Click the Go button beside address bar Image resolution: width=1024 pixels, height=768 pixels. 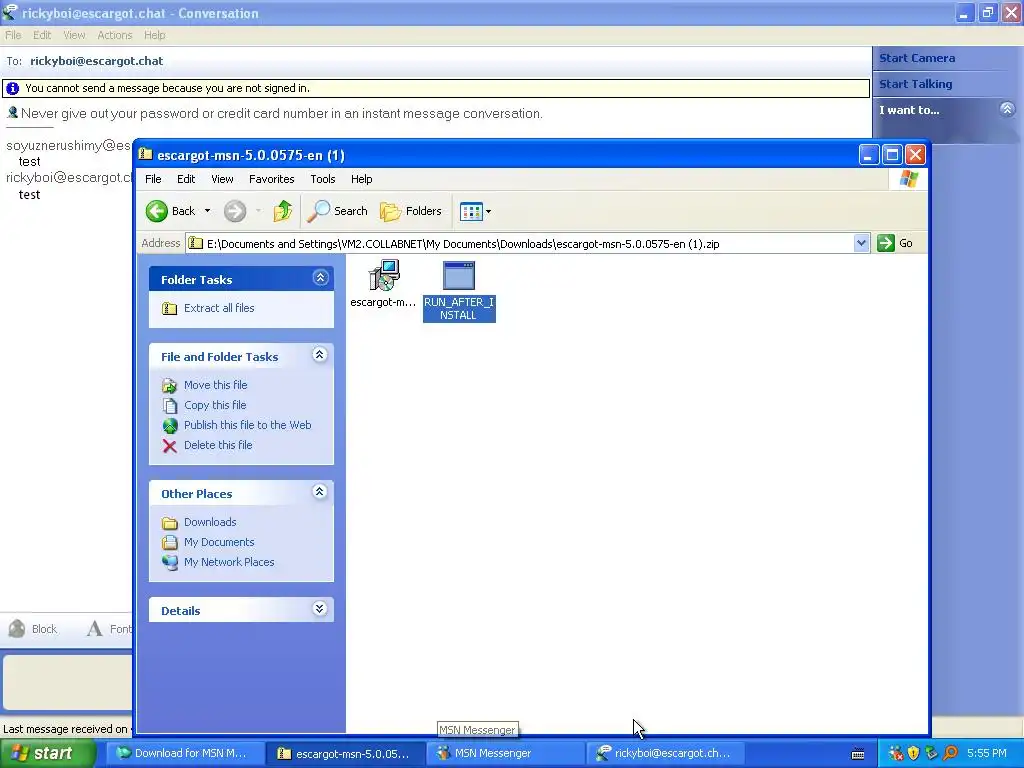895,243
